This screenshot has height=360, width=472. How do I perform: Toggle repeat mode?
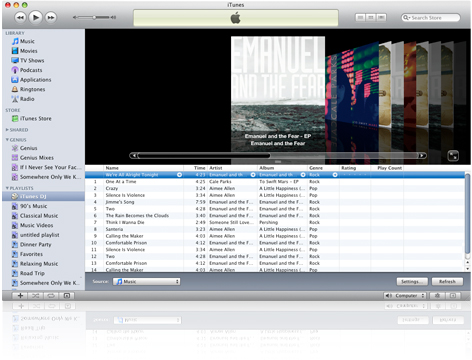[51, 296]
